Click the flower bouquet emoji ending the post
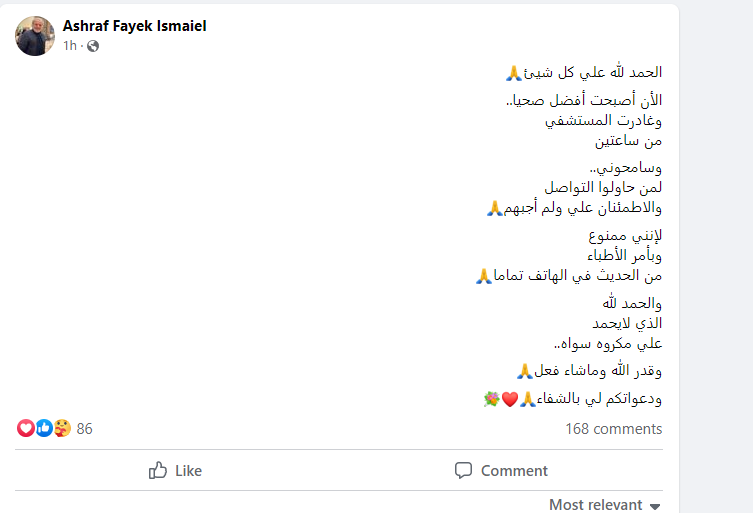 tap(492, 399)
